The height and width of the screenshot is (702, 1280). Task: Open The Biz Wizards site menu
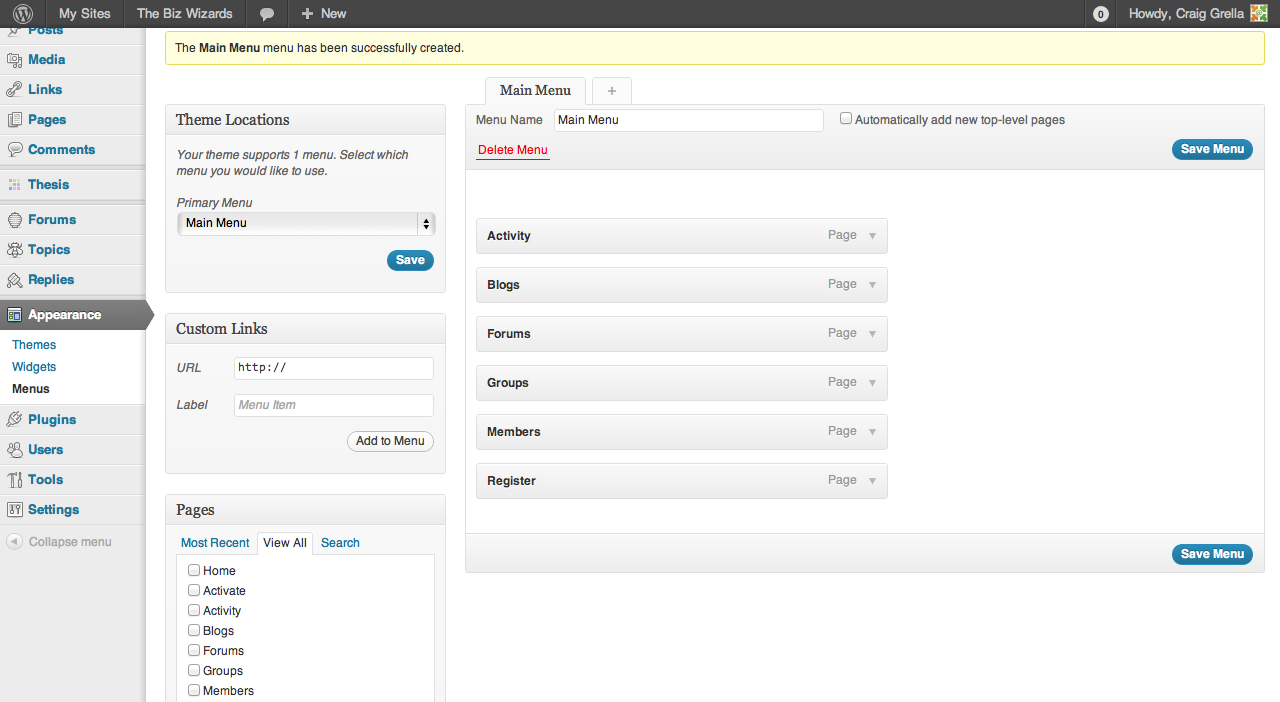[185, 14]
